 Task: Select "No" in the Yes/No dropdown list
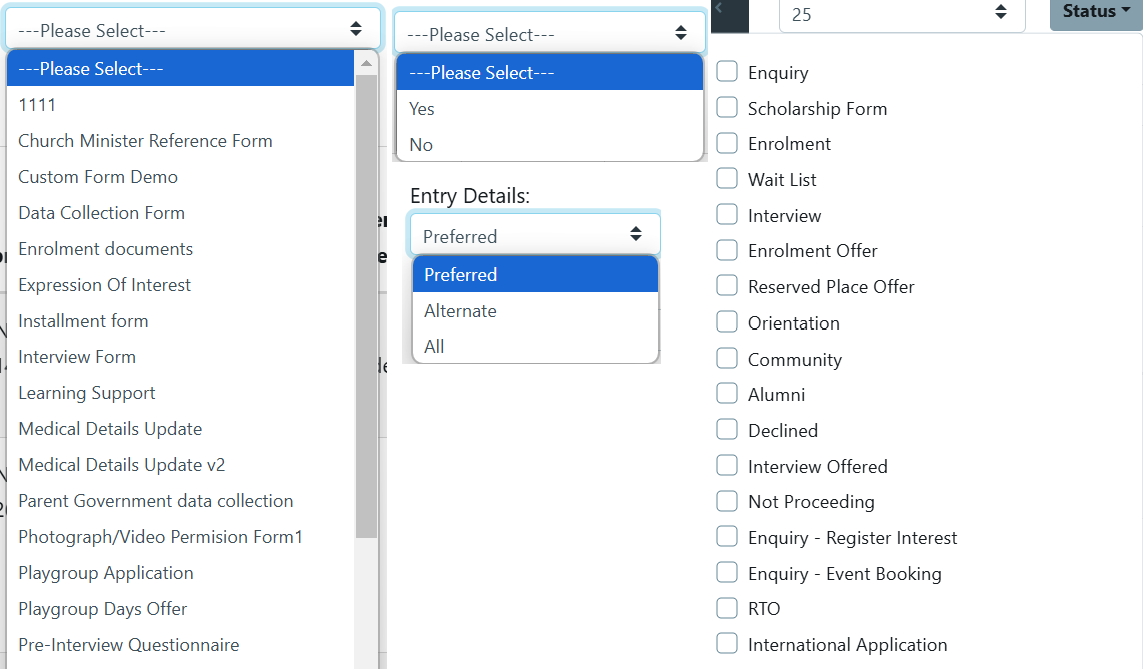420,144
